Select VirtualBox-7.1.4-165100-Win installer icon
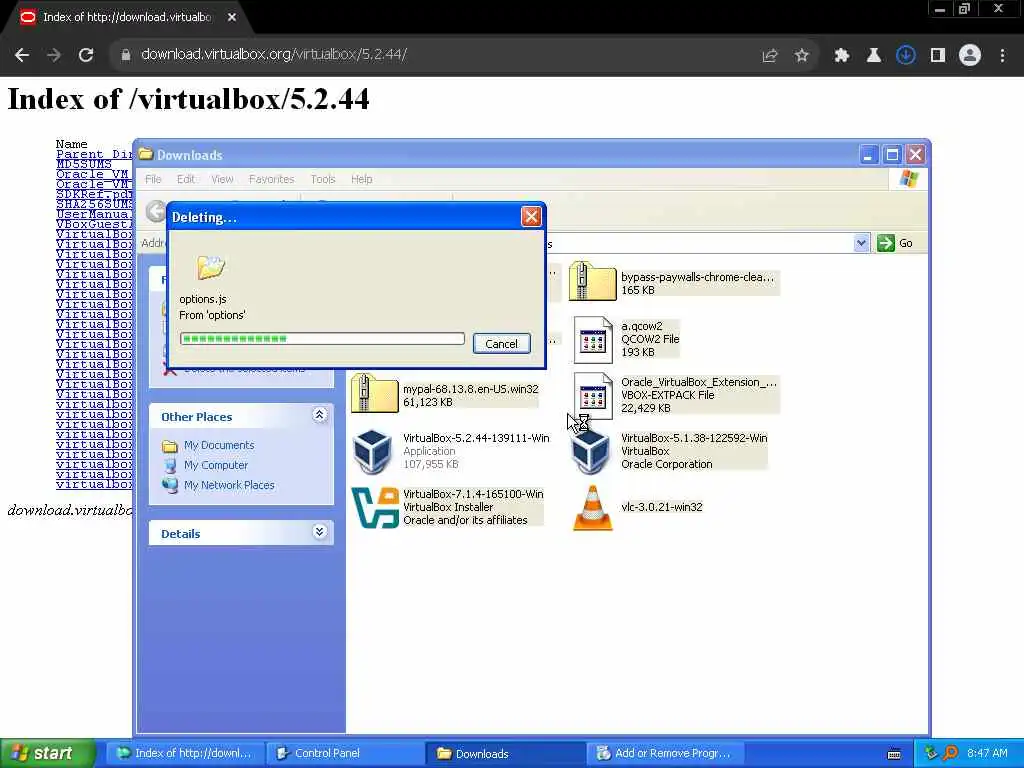Screen dimensions: 1024x768 (x=375, y=507)
